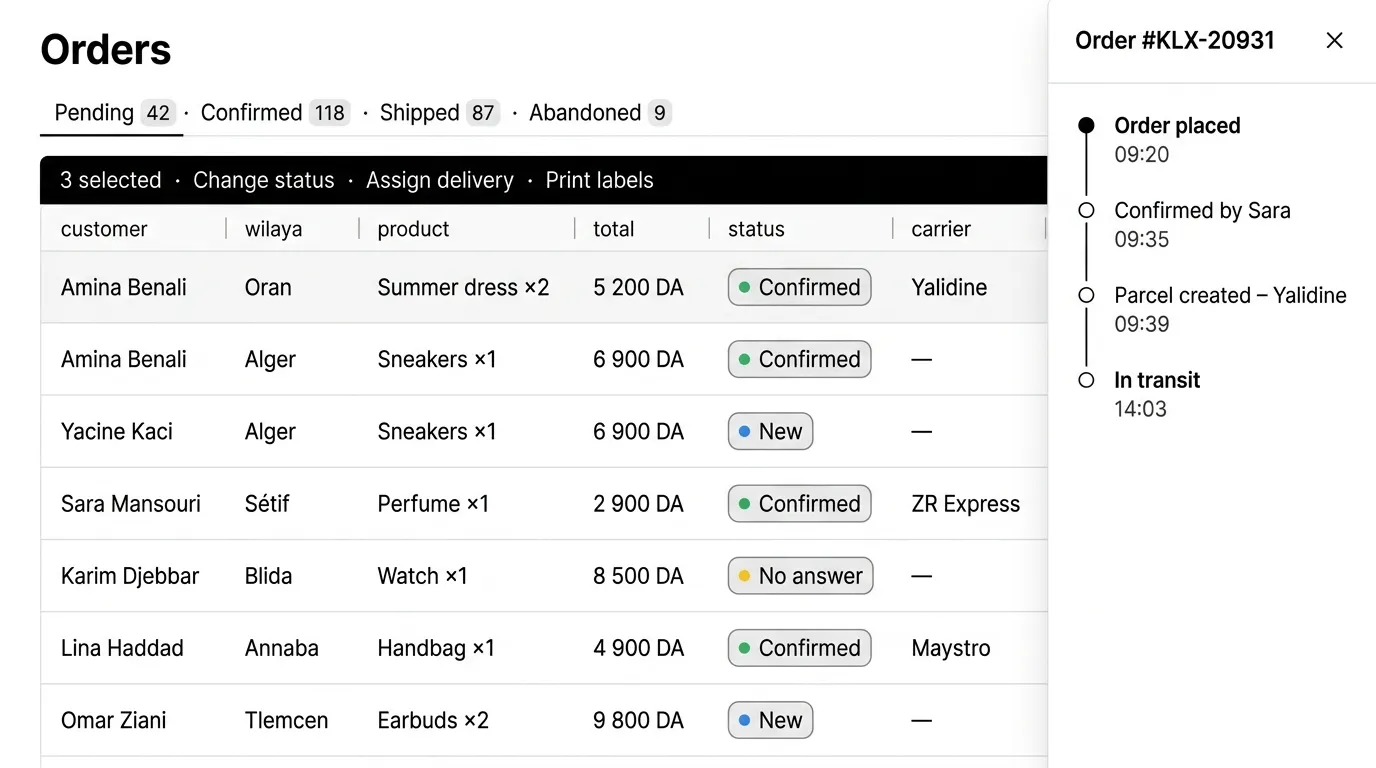Click the customer name Yacine Kaci
The width and height of the screenshot is (1376, 768).
pos(117,432)
